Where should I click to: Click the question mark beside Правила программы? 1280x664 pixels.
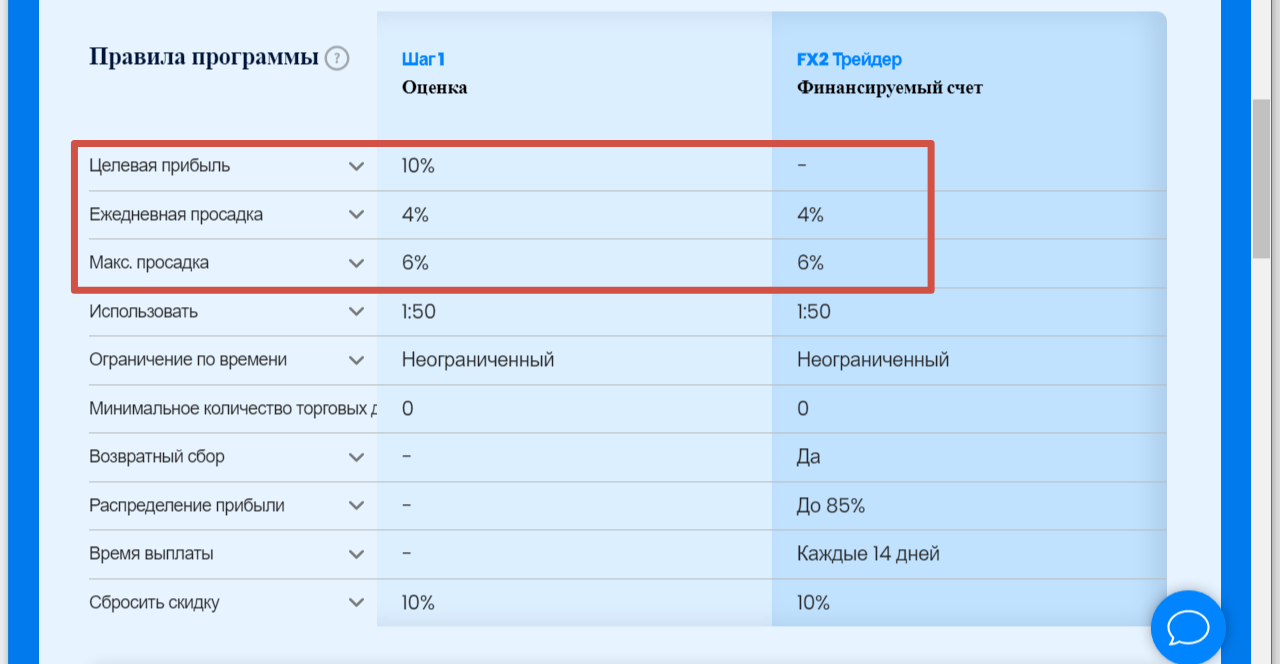pyautogui.click(x=337, y=58)
